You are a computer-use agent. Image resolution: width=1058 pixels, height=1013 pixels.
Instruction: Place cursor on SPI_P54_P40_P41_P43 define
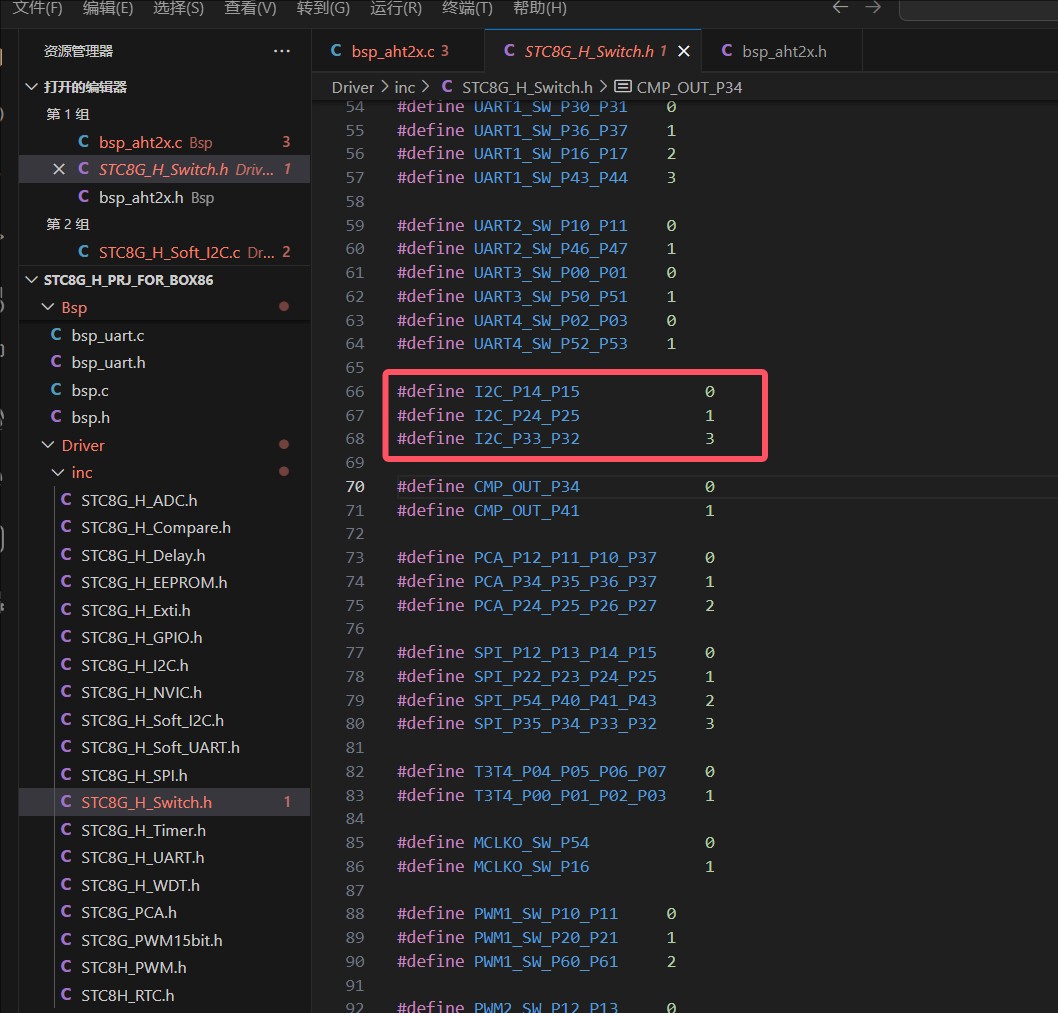tap(565, 701)
